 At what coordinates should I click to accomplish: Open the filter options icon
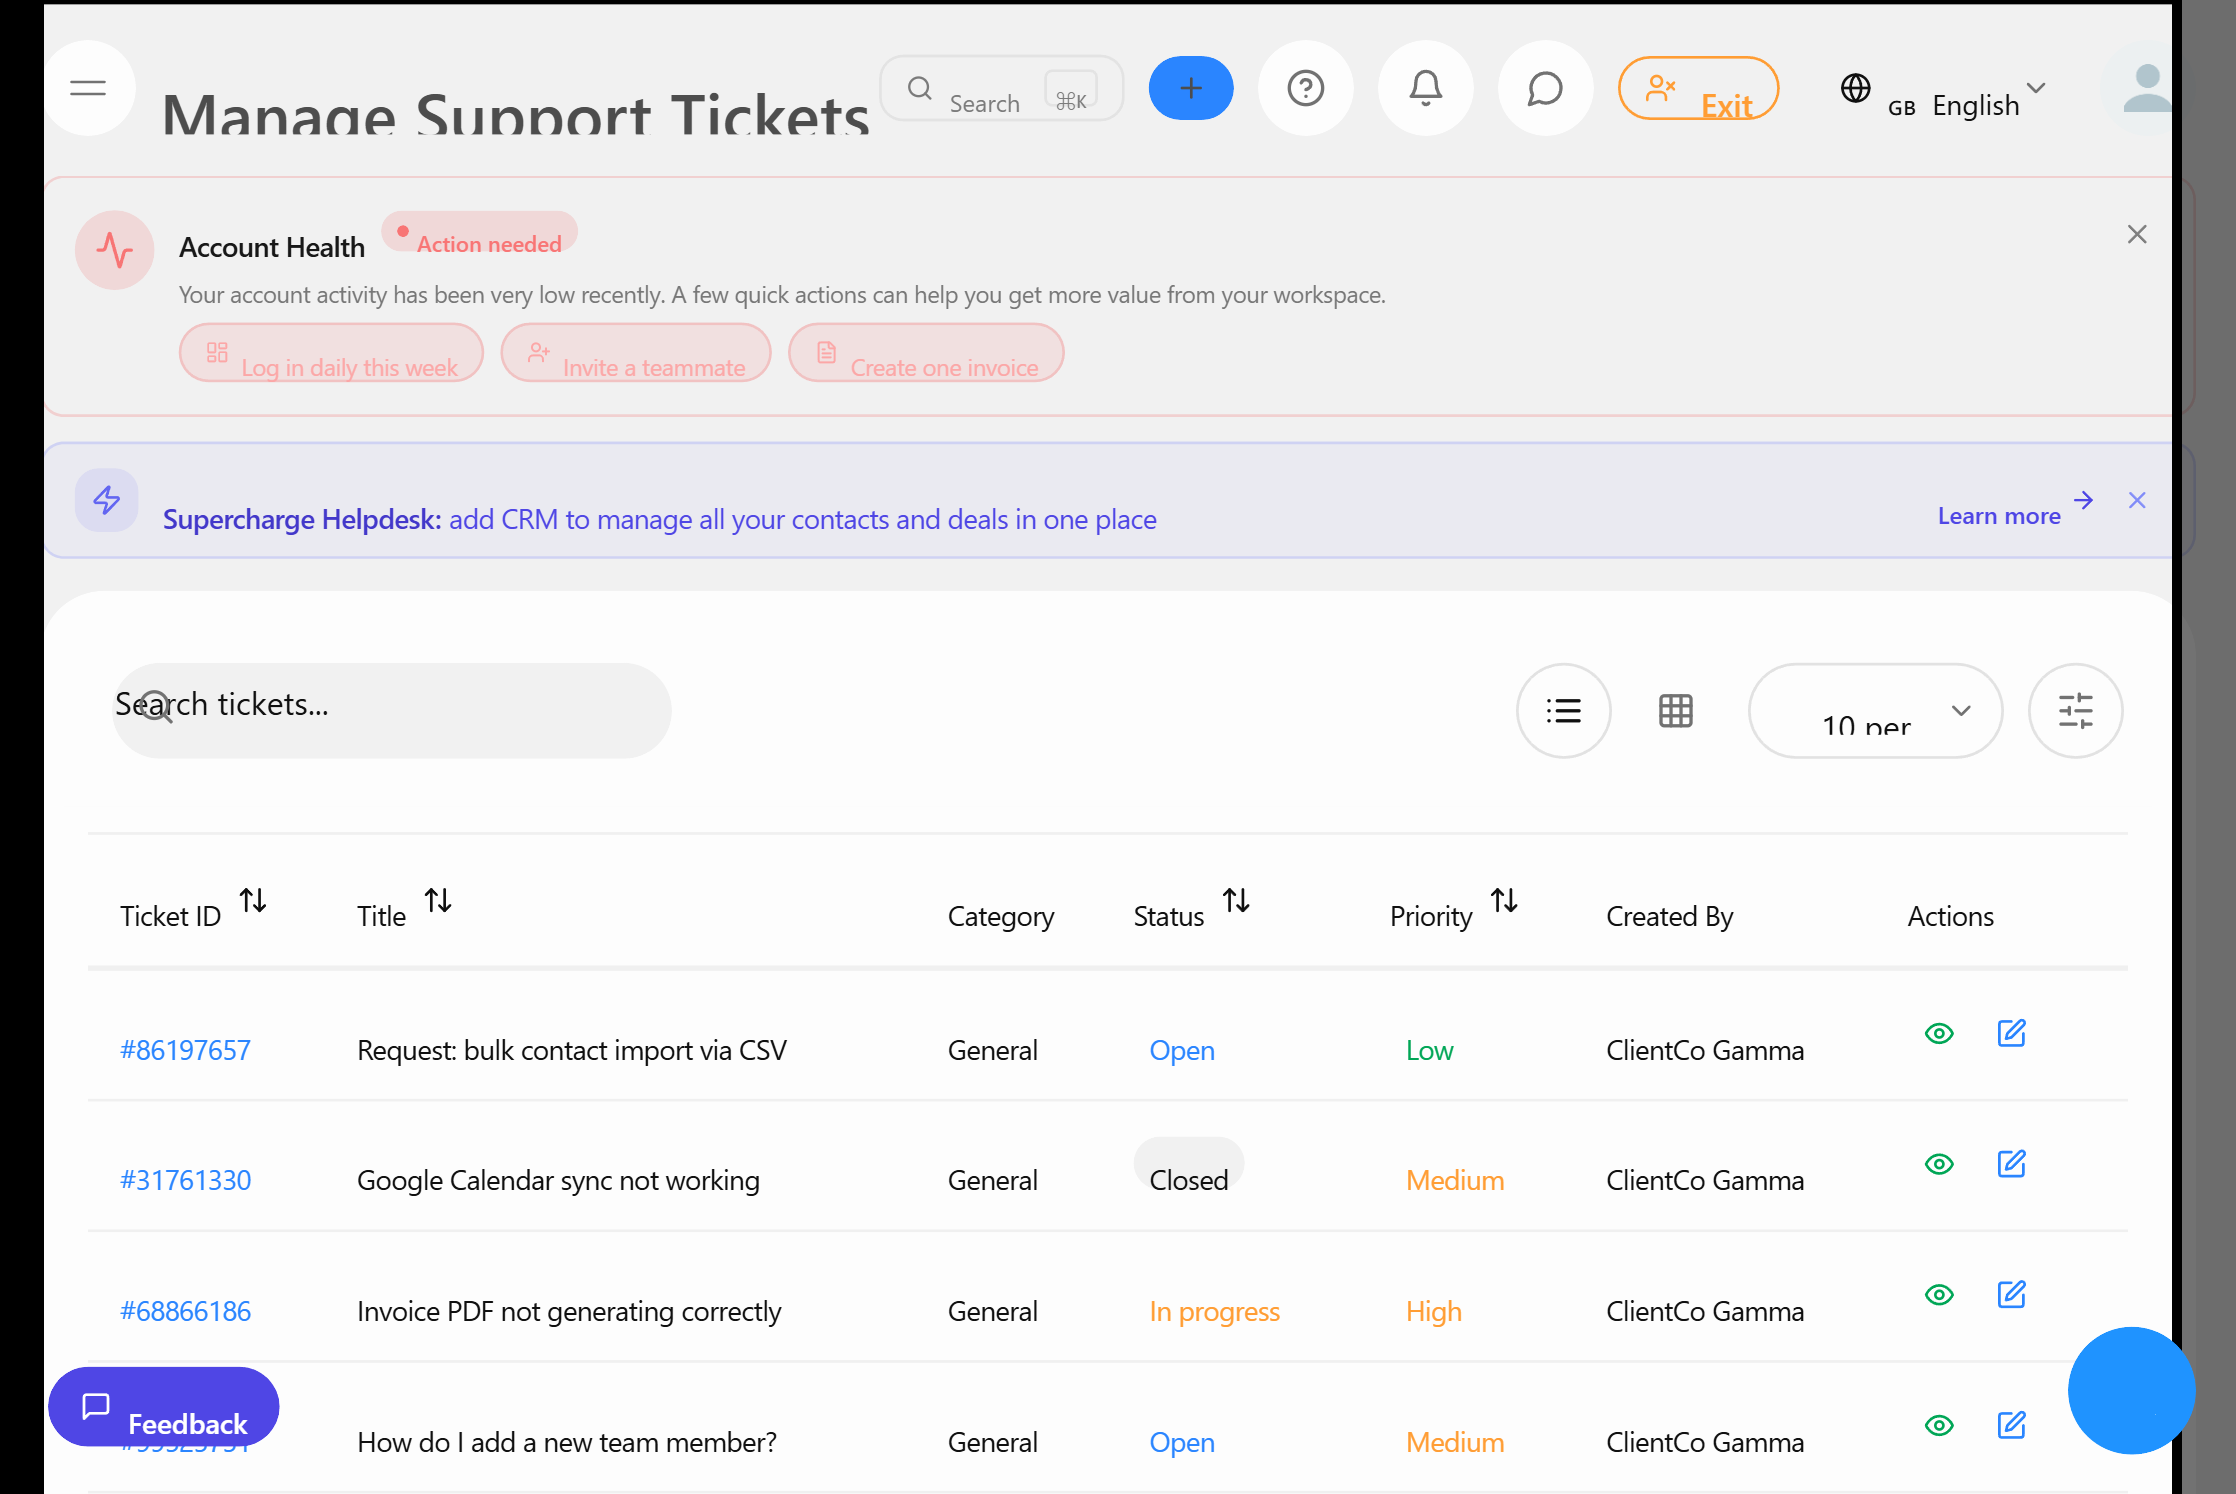pyautogui.click(x=2076, y=710)
